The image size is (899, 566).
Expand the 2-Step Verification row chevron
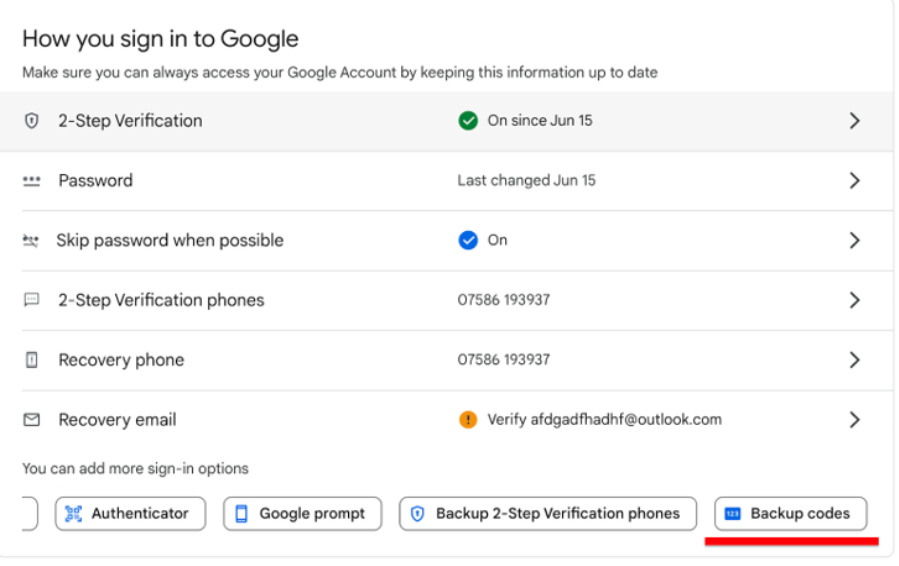pyautogui.click(x=854, y=121)
